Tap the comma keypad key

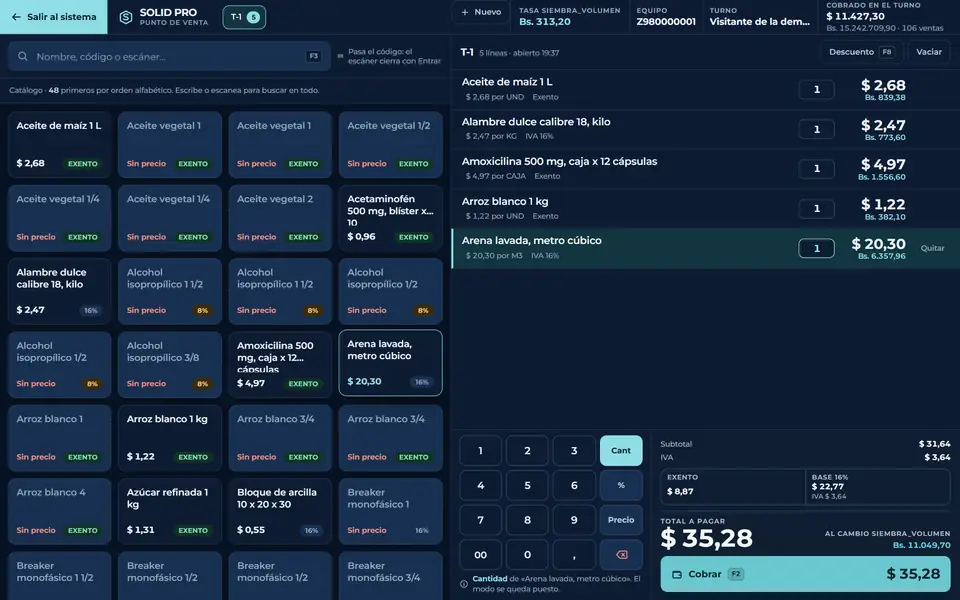click(574, 555)
